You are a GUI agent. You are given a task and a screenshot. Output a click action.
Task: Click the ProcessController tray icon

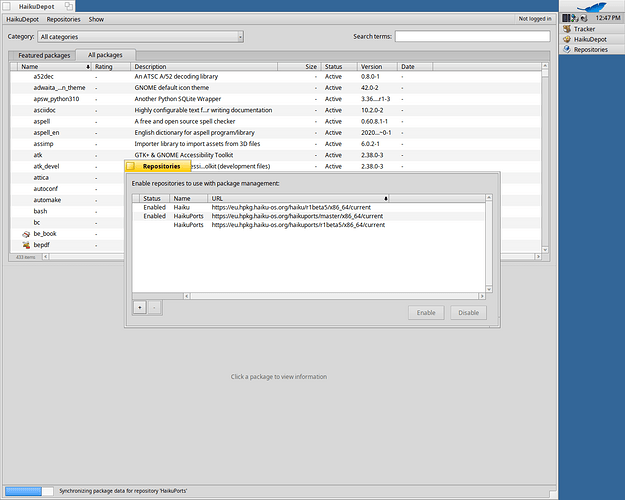566,18
